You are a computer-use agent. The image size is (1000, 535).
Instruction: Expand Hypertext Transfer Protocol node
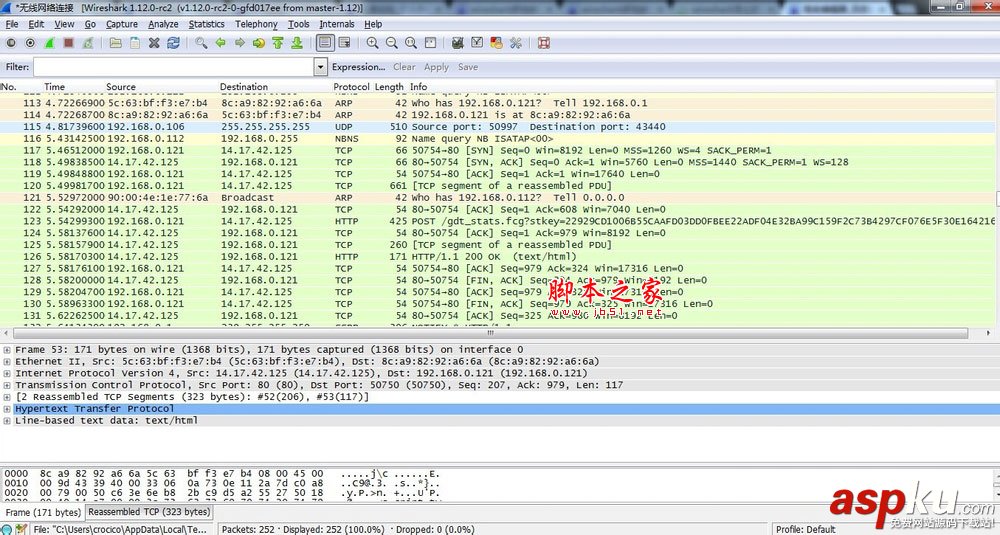(x=7, y=409)
